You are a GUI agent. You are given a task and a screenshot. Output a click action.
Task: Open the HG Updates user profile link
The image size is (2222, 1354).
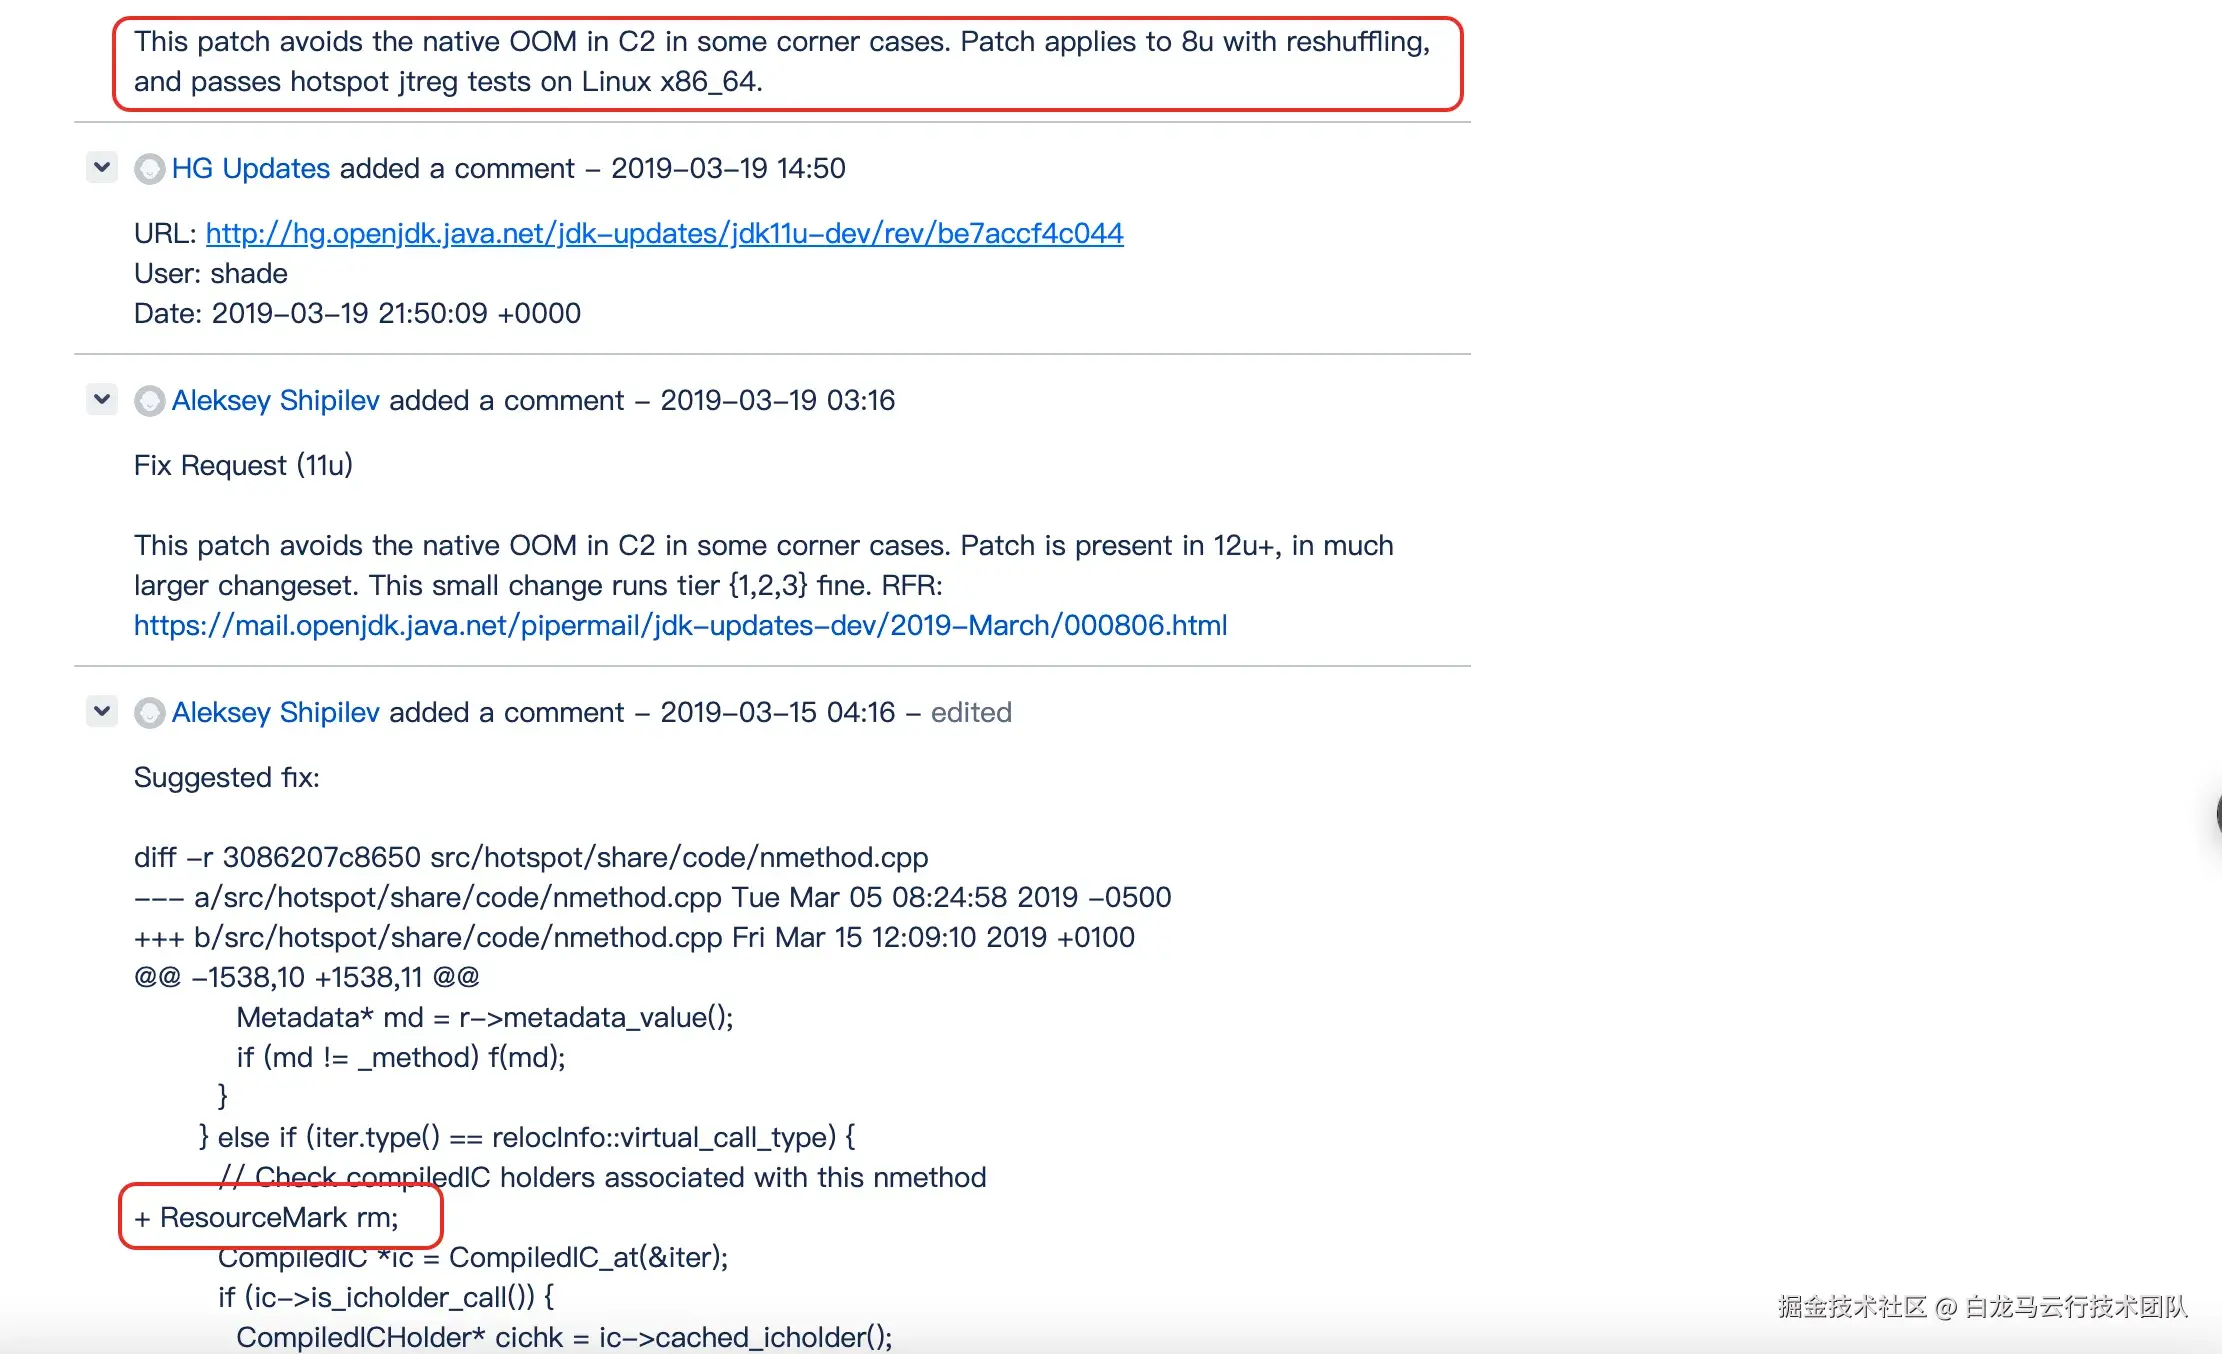click(x=250, y=168)
